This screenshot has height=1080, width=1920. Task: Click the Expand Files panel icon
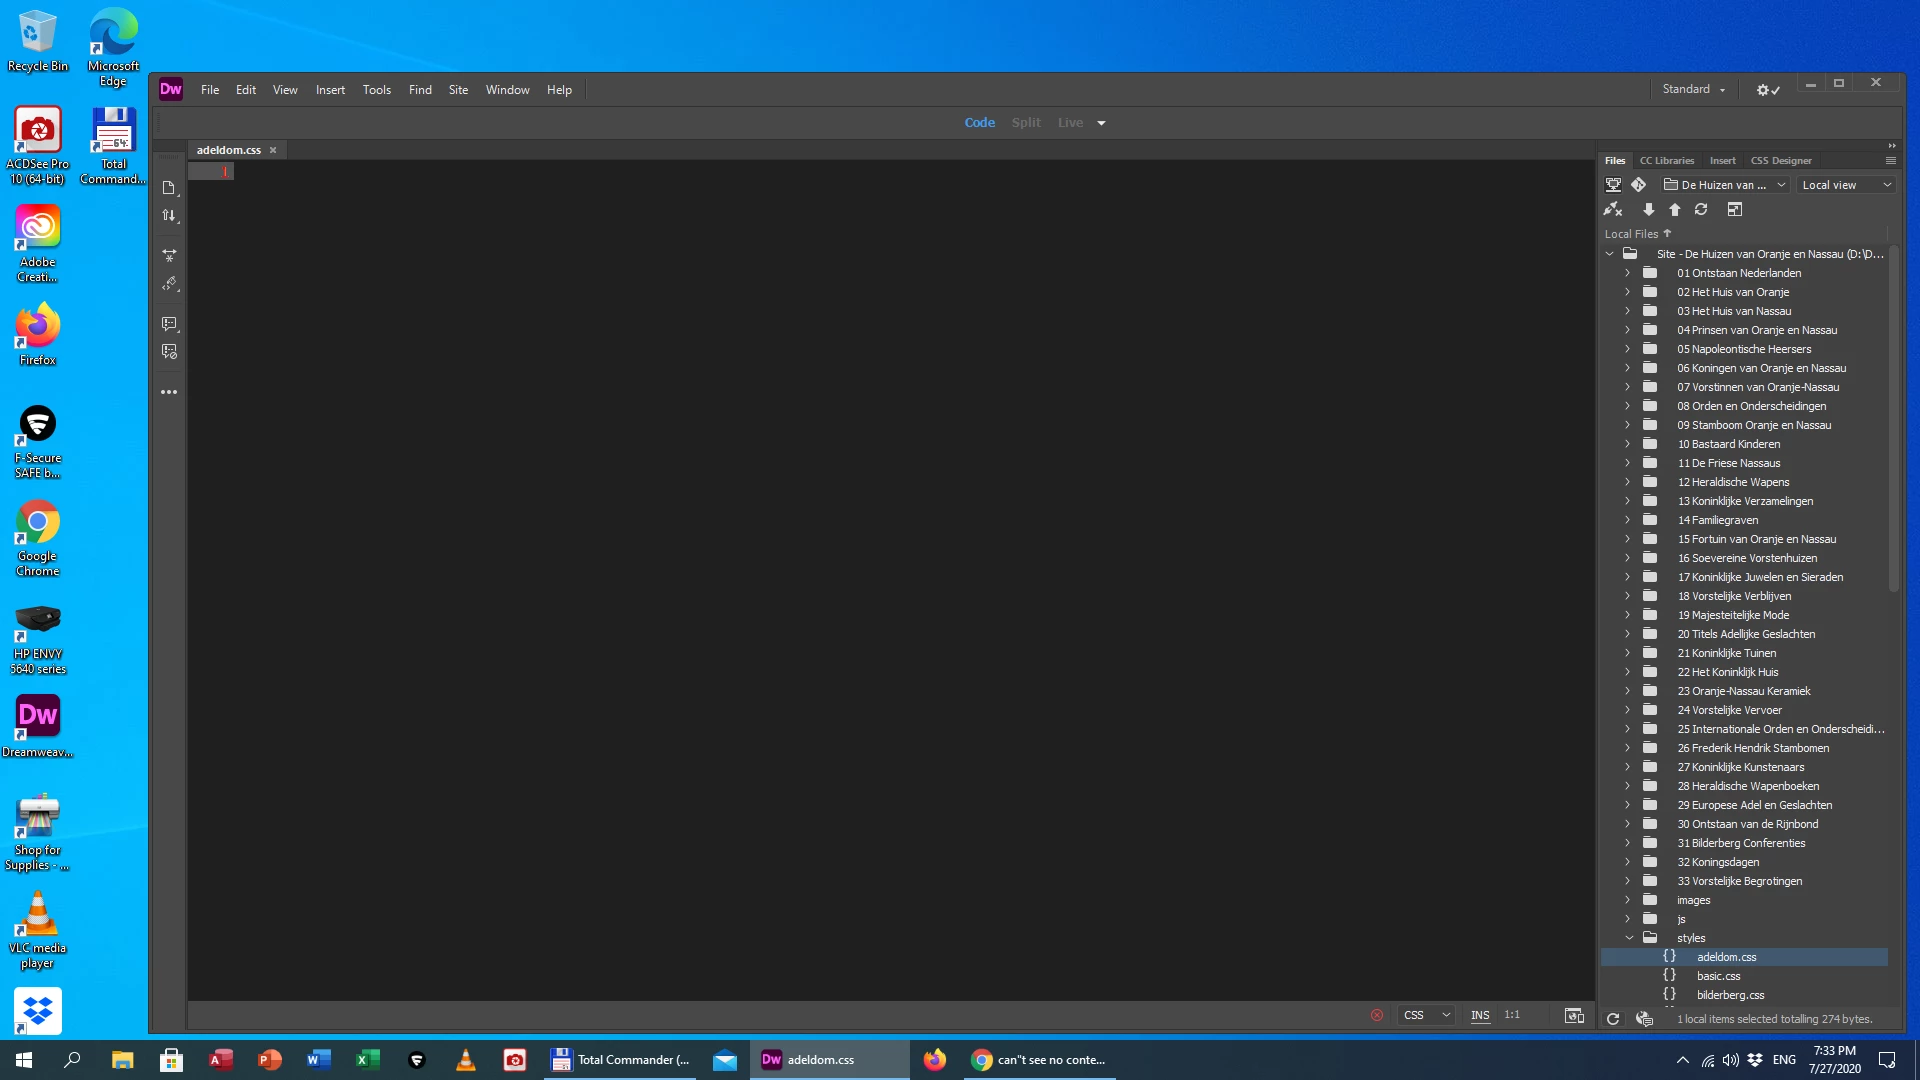[1735, 210]
